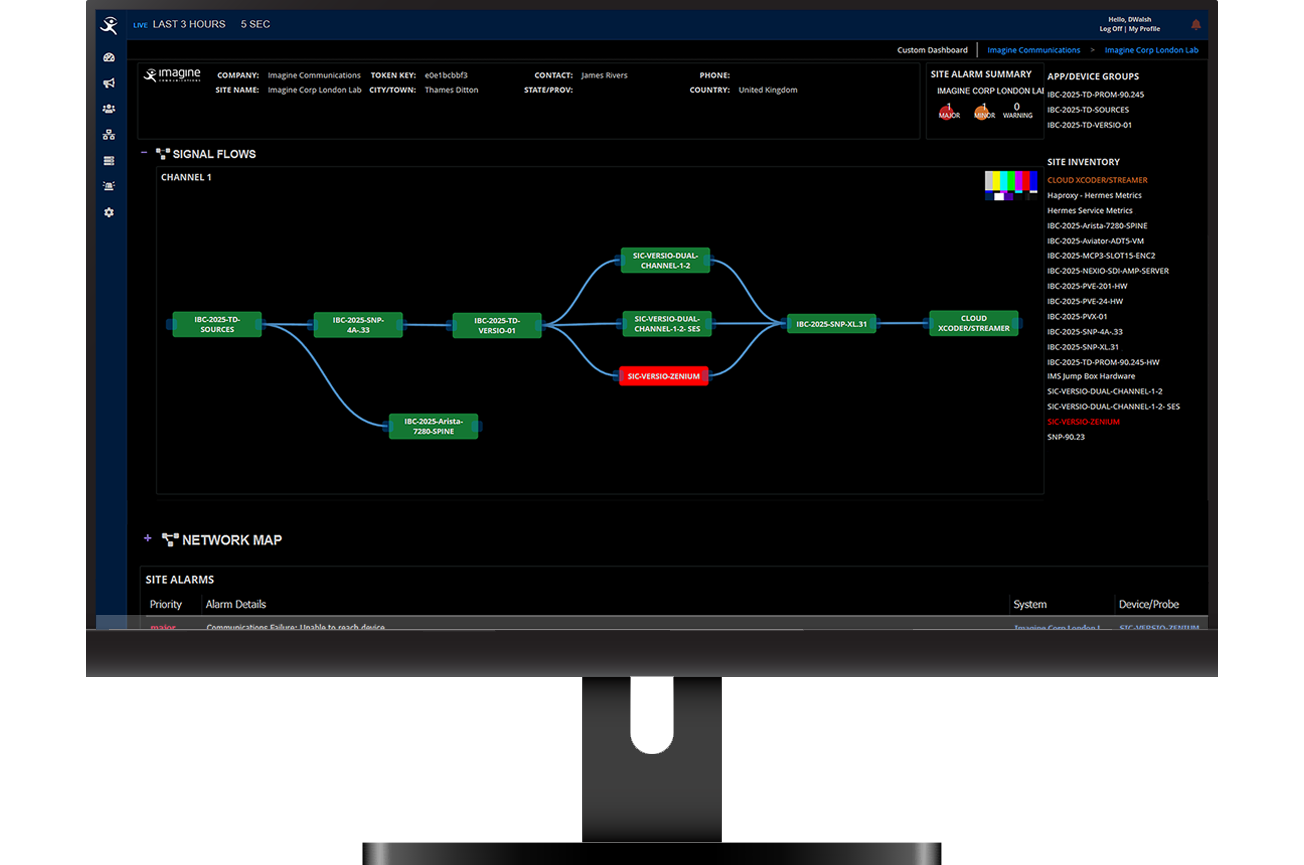Expand the Network Map section
This screenshot has width=1304, height=865.
[147, 538]
